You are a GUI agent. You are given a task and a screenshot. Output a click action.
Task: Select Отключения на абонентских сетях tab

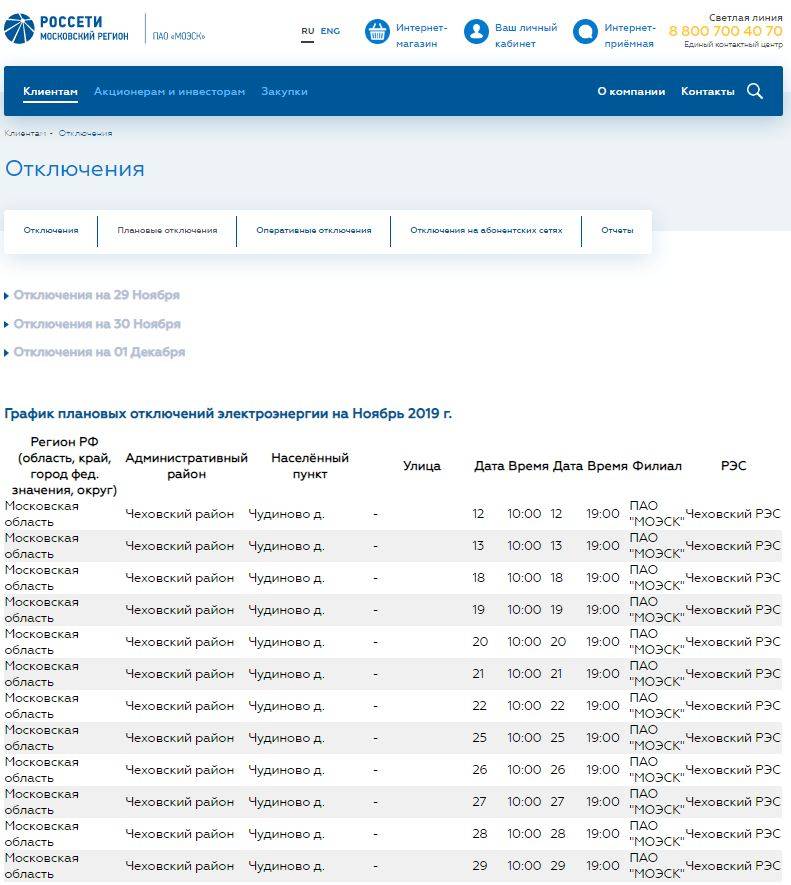pyautogui.click(x=486, y=230)
